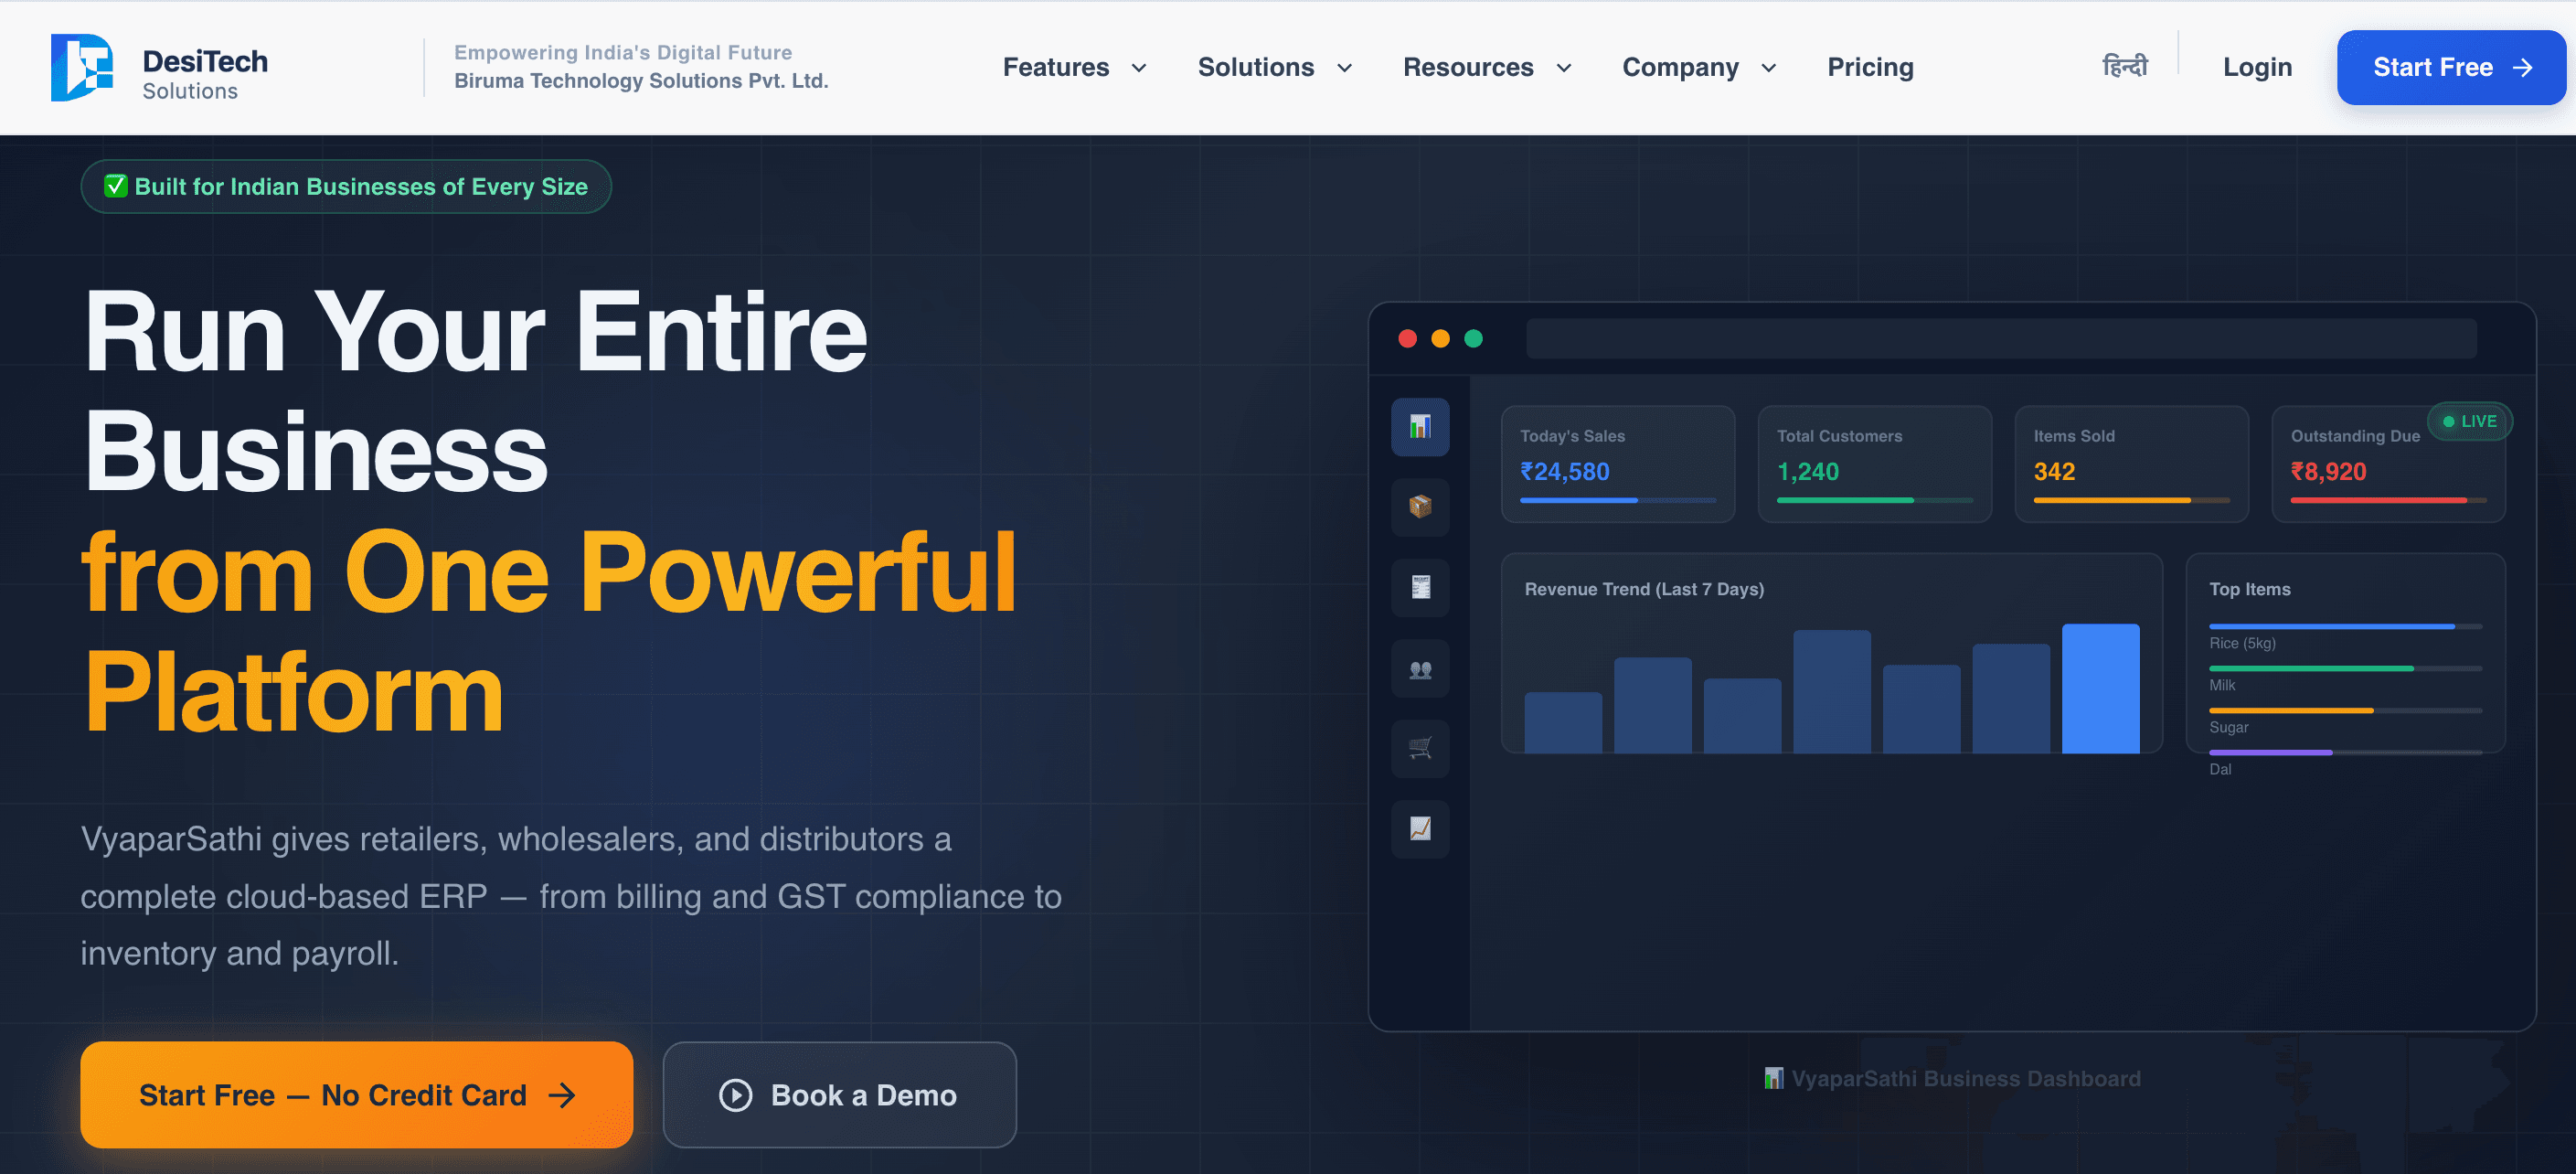The image size is (2576, 1174).
Task: Click the green window dot in mockup
Action: (x=1473, y=339)
